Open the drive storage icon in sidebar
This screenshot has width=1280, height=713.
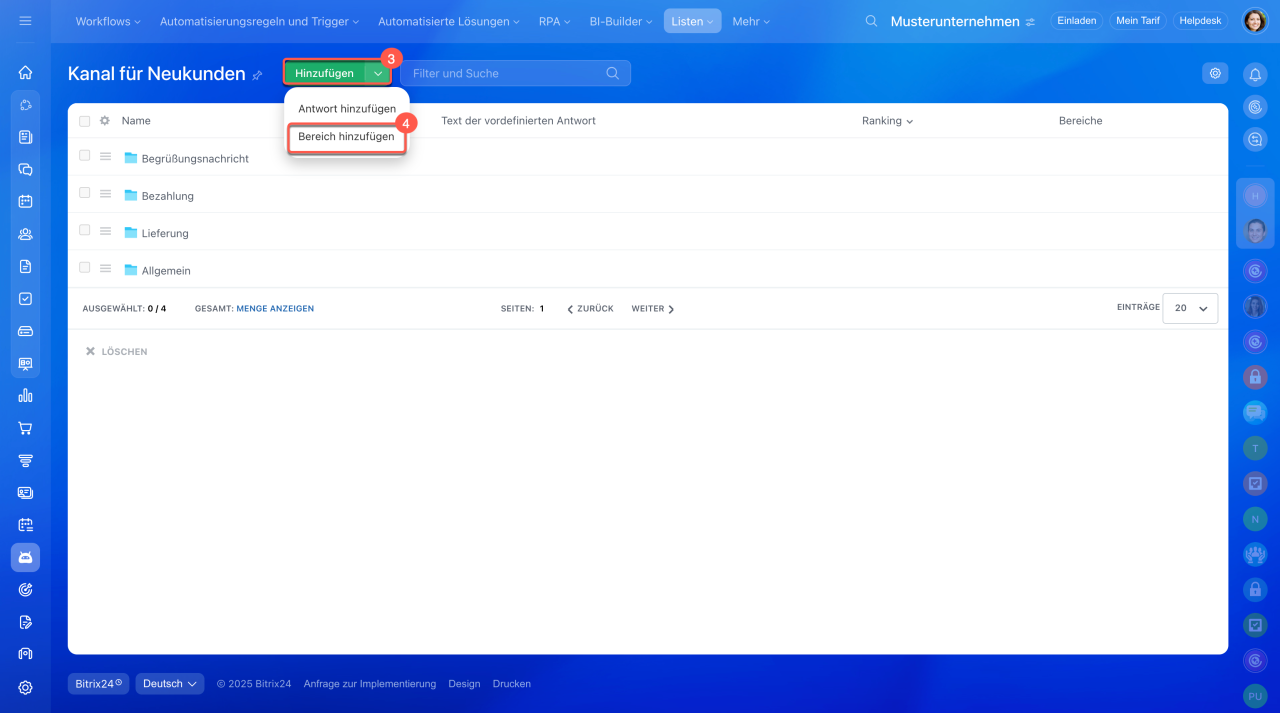tap(25, 331)
